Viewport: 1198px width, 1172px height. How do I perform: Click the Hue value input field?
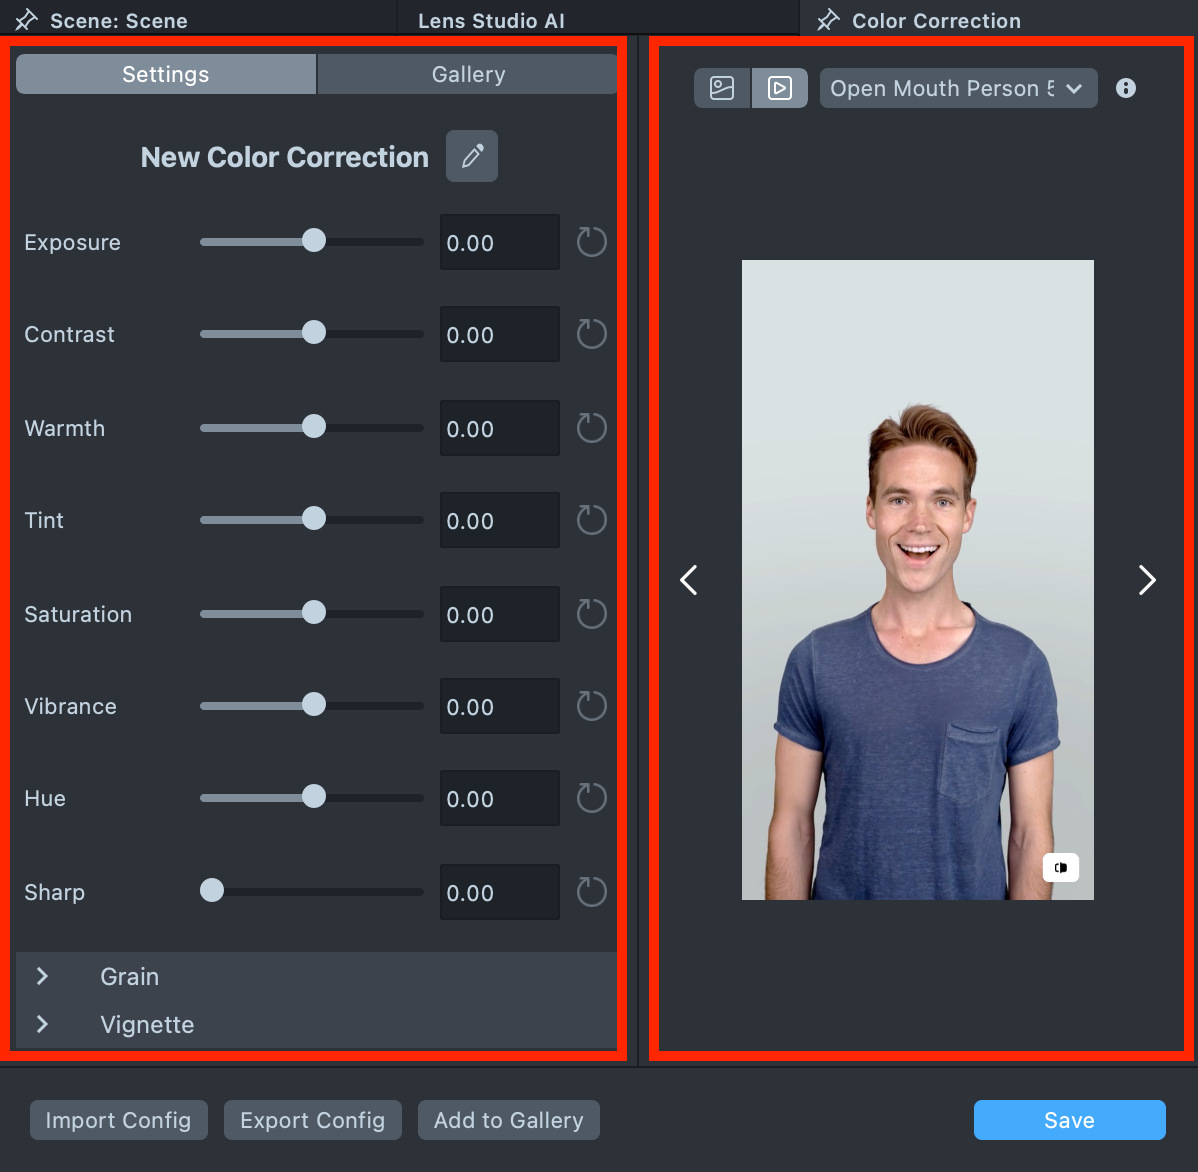499,799
